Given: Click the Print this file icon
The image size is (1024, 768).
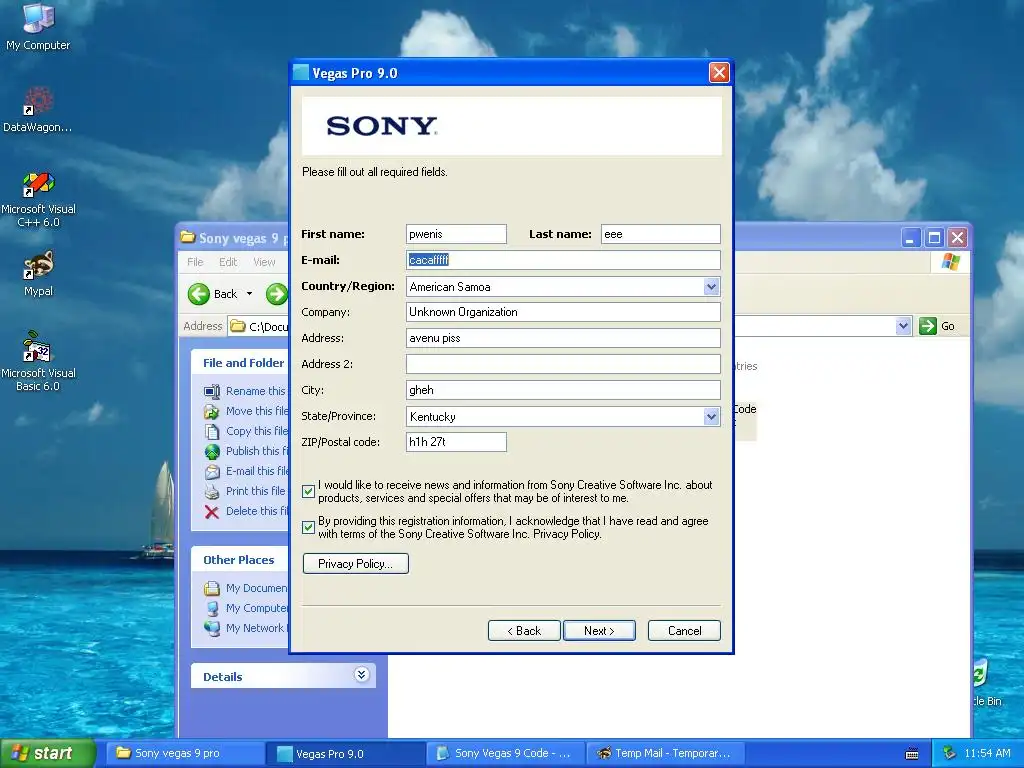Looking at the screenshot, I should pos(212,491).
